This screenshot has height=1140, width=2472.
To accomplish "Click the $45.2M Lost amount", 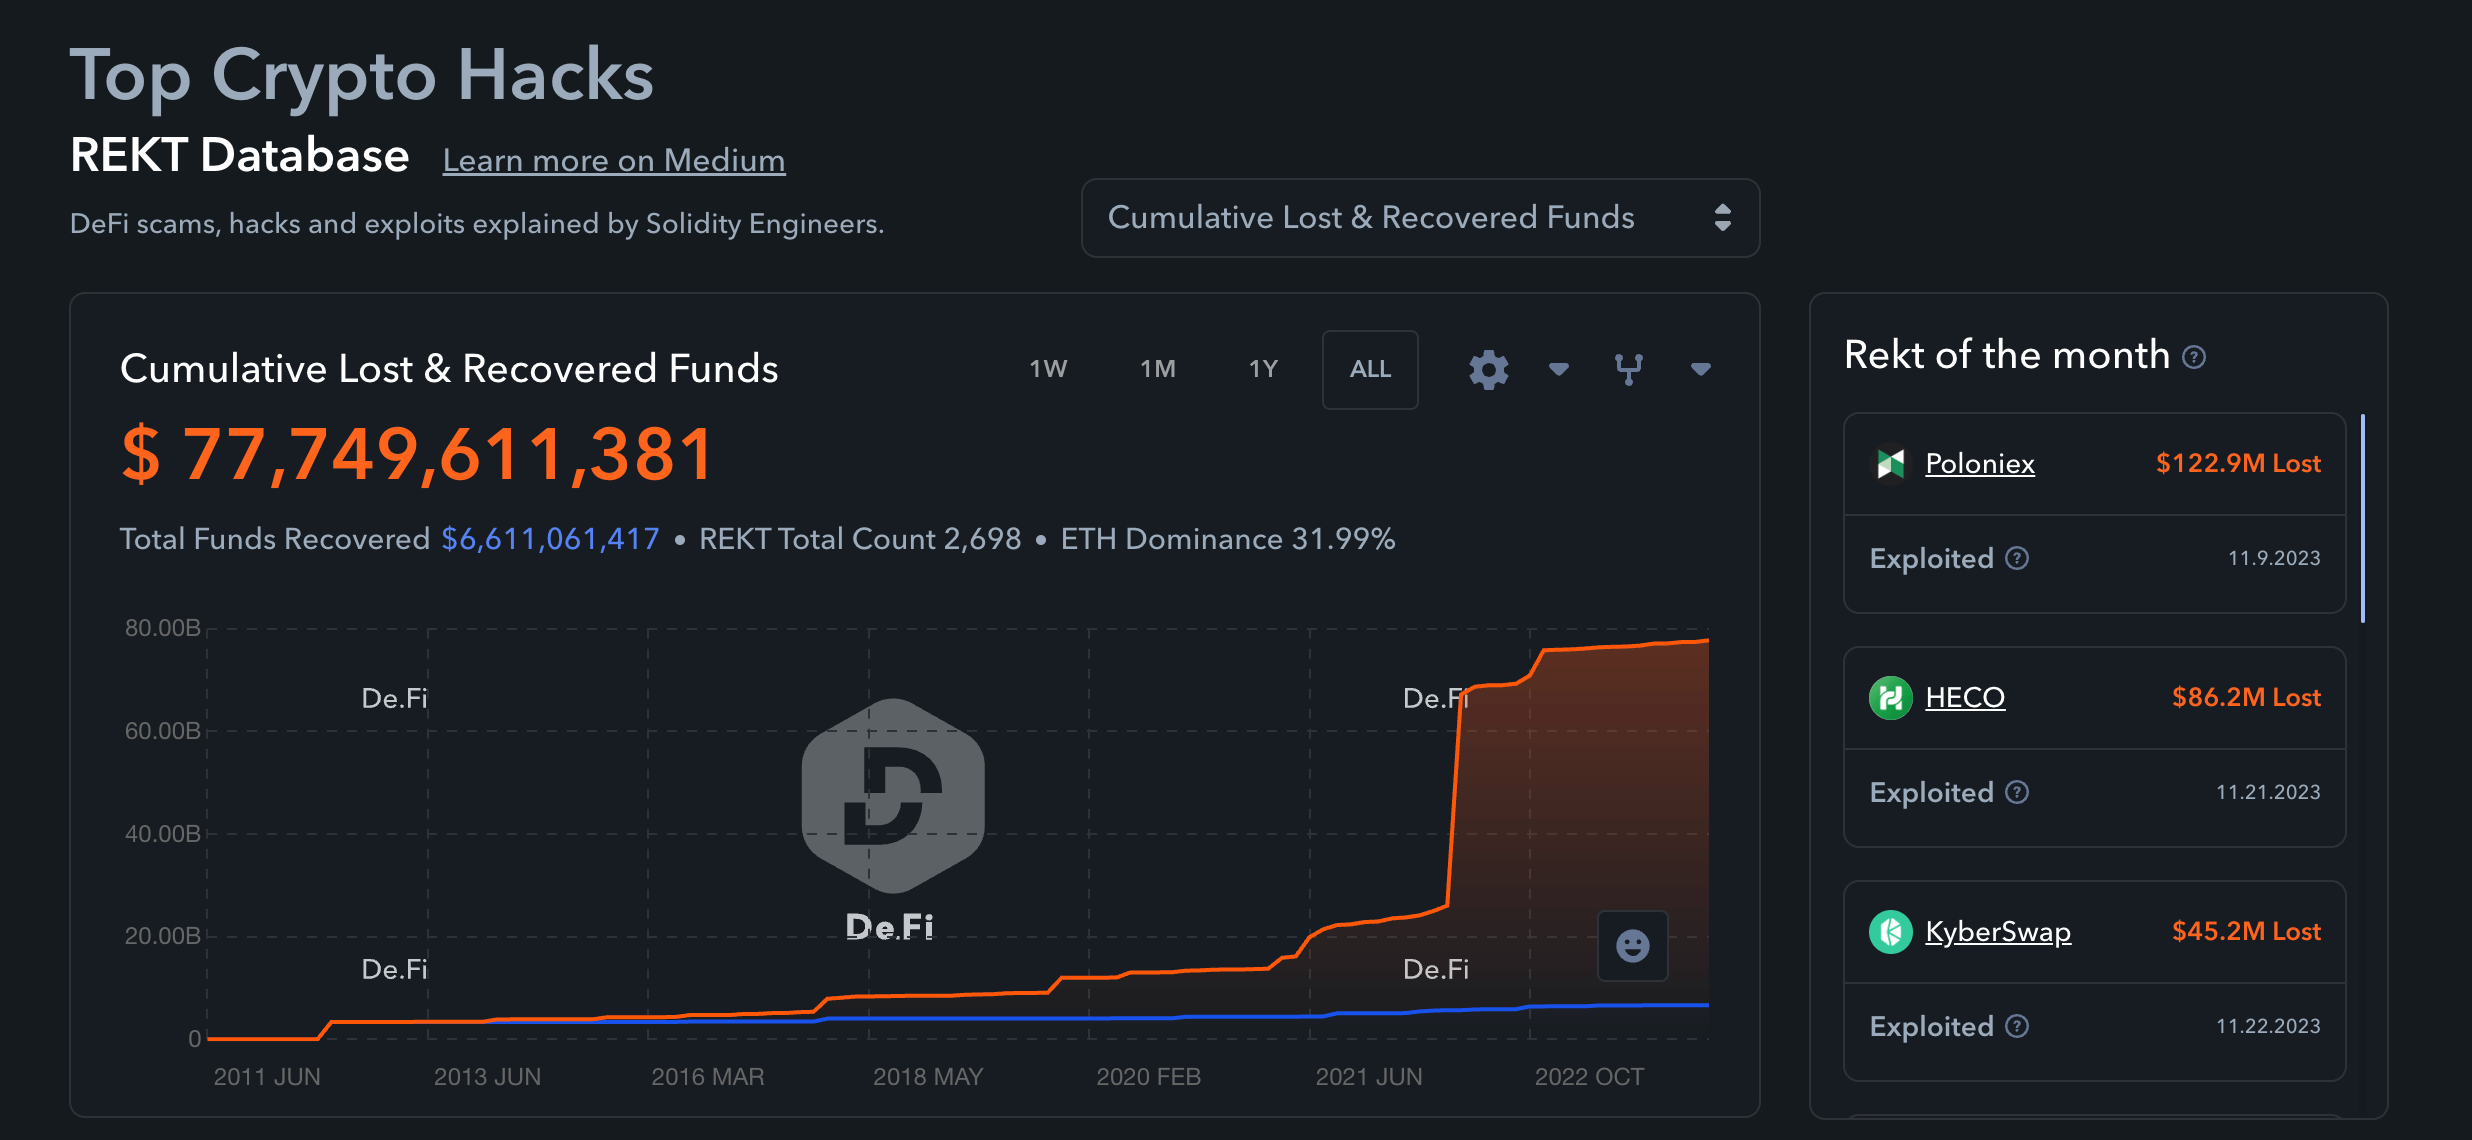I will [2246, 931].
